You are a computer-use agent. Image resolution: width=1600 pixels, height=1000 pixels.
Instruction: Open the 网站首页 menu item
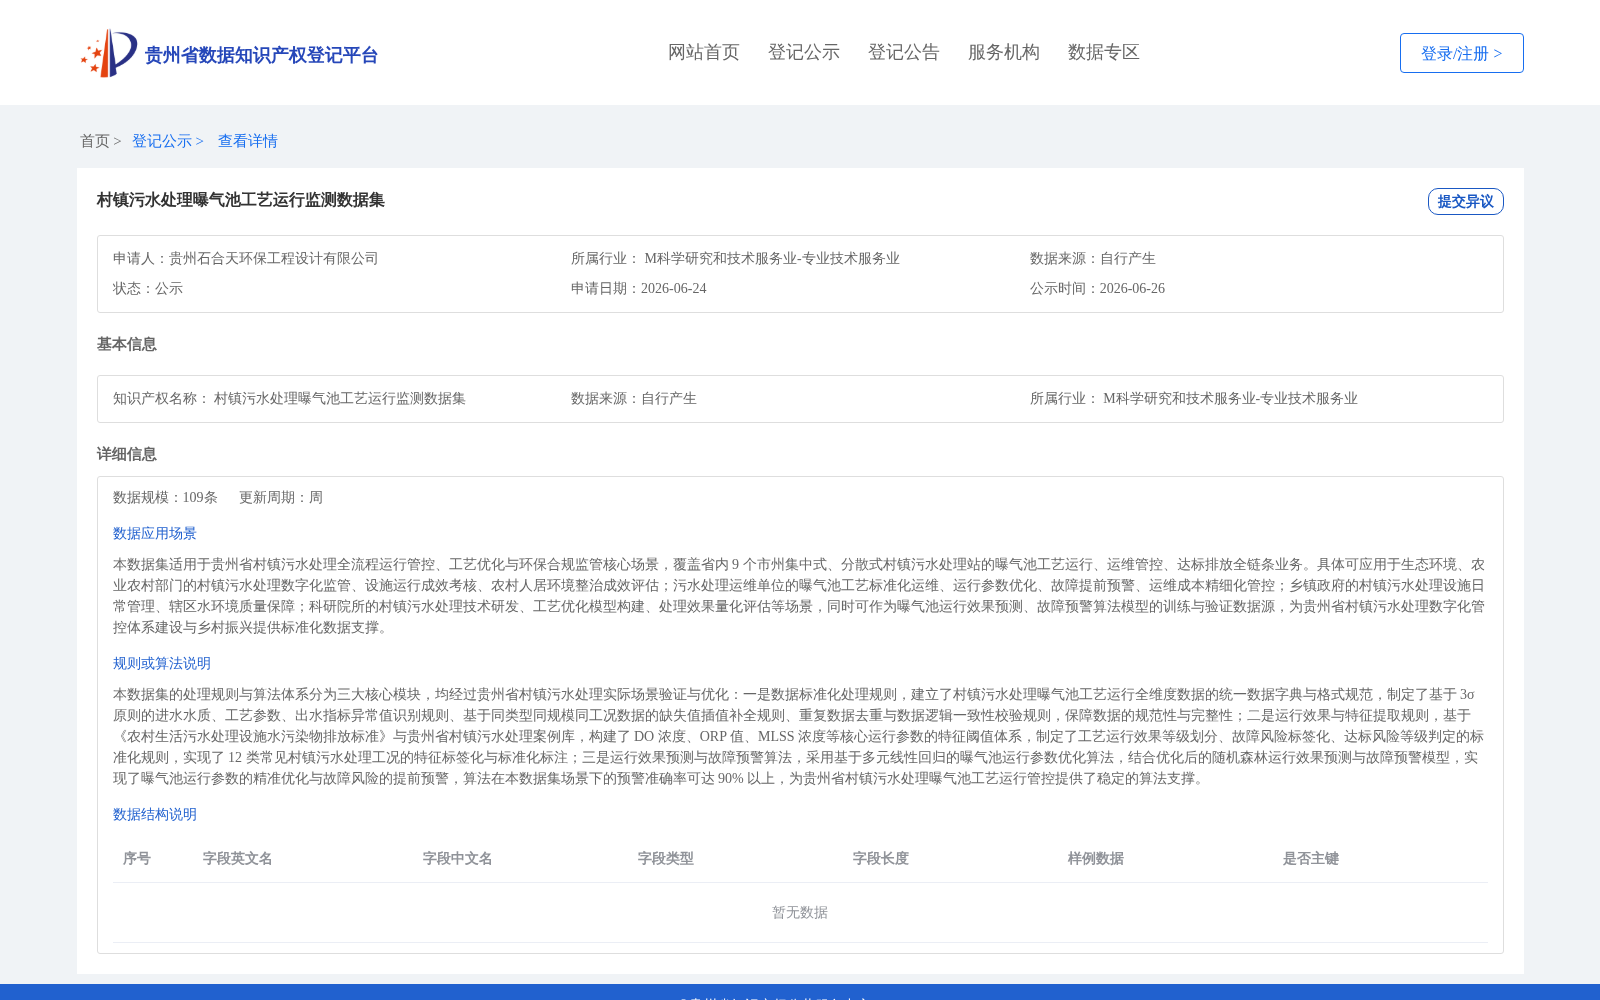(704, 52)
